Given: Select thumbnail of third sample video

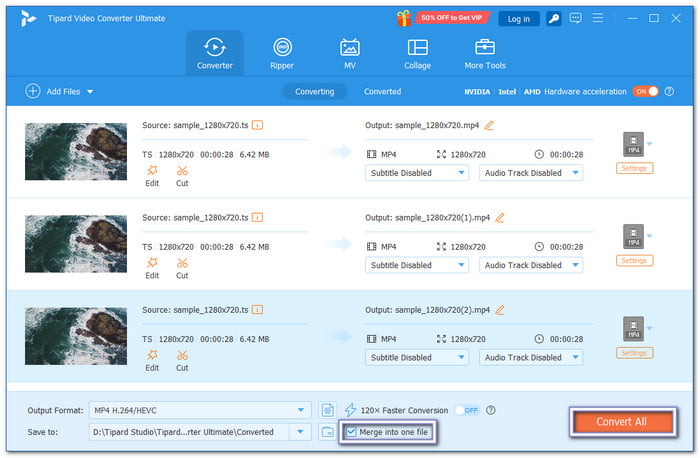Looking at the screenshot, I should (x=76, y=336).
